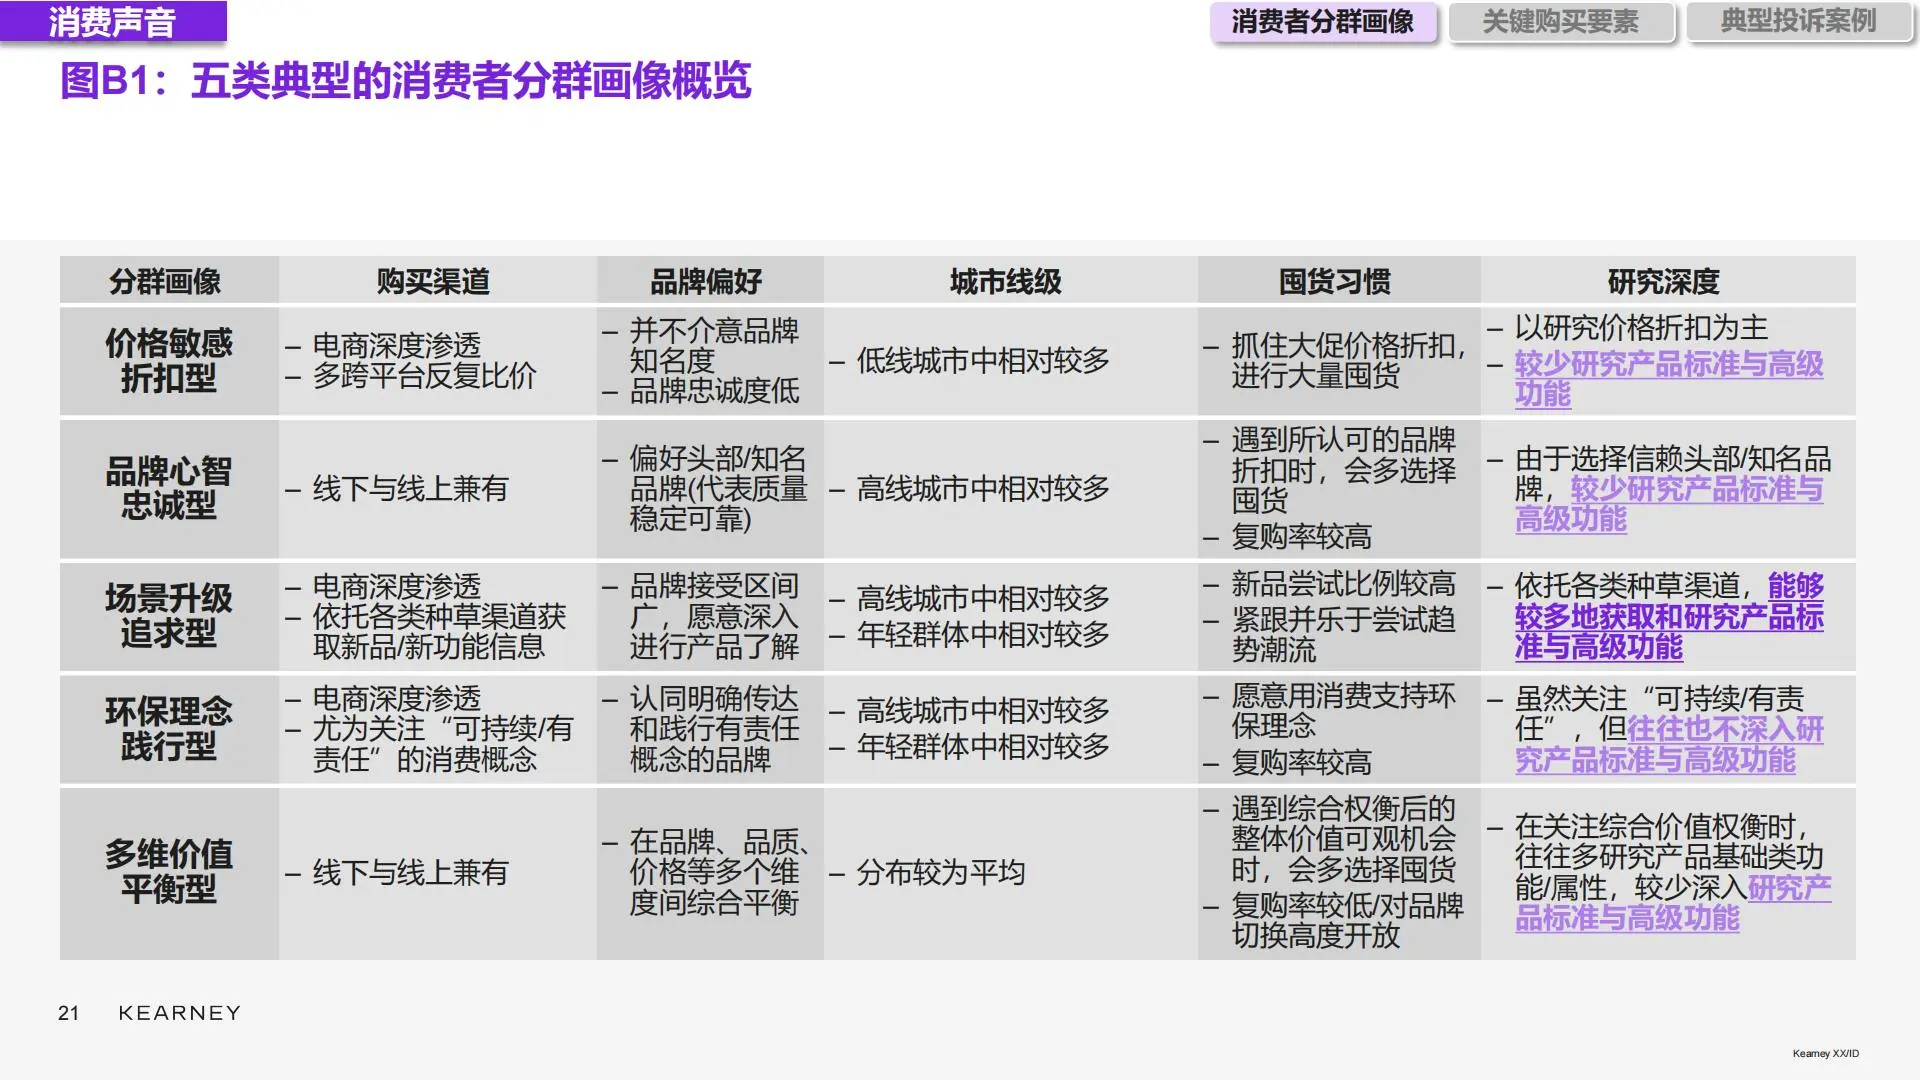
Task: Click the text 新品尝试比例较高
Action: point(1343,584)
